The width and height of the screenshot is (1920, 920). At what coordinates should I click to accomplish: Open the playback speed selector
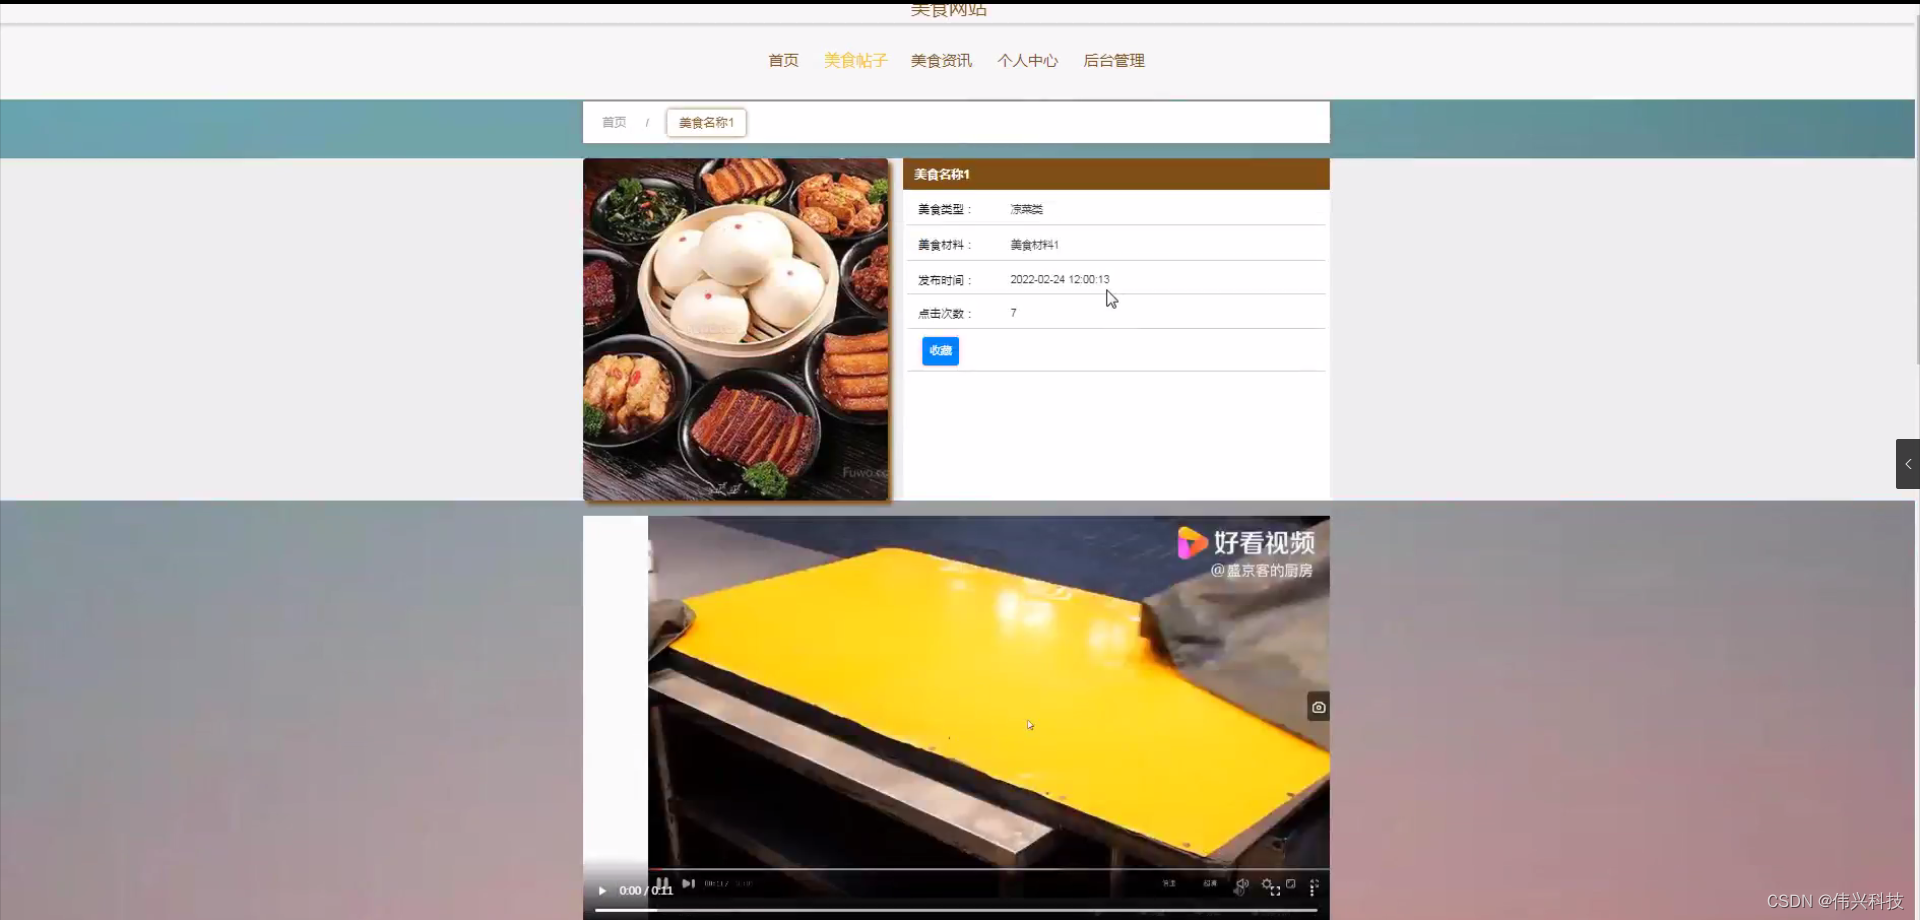(1169, 883)
